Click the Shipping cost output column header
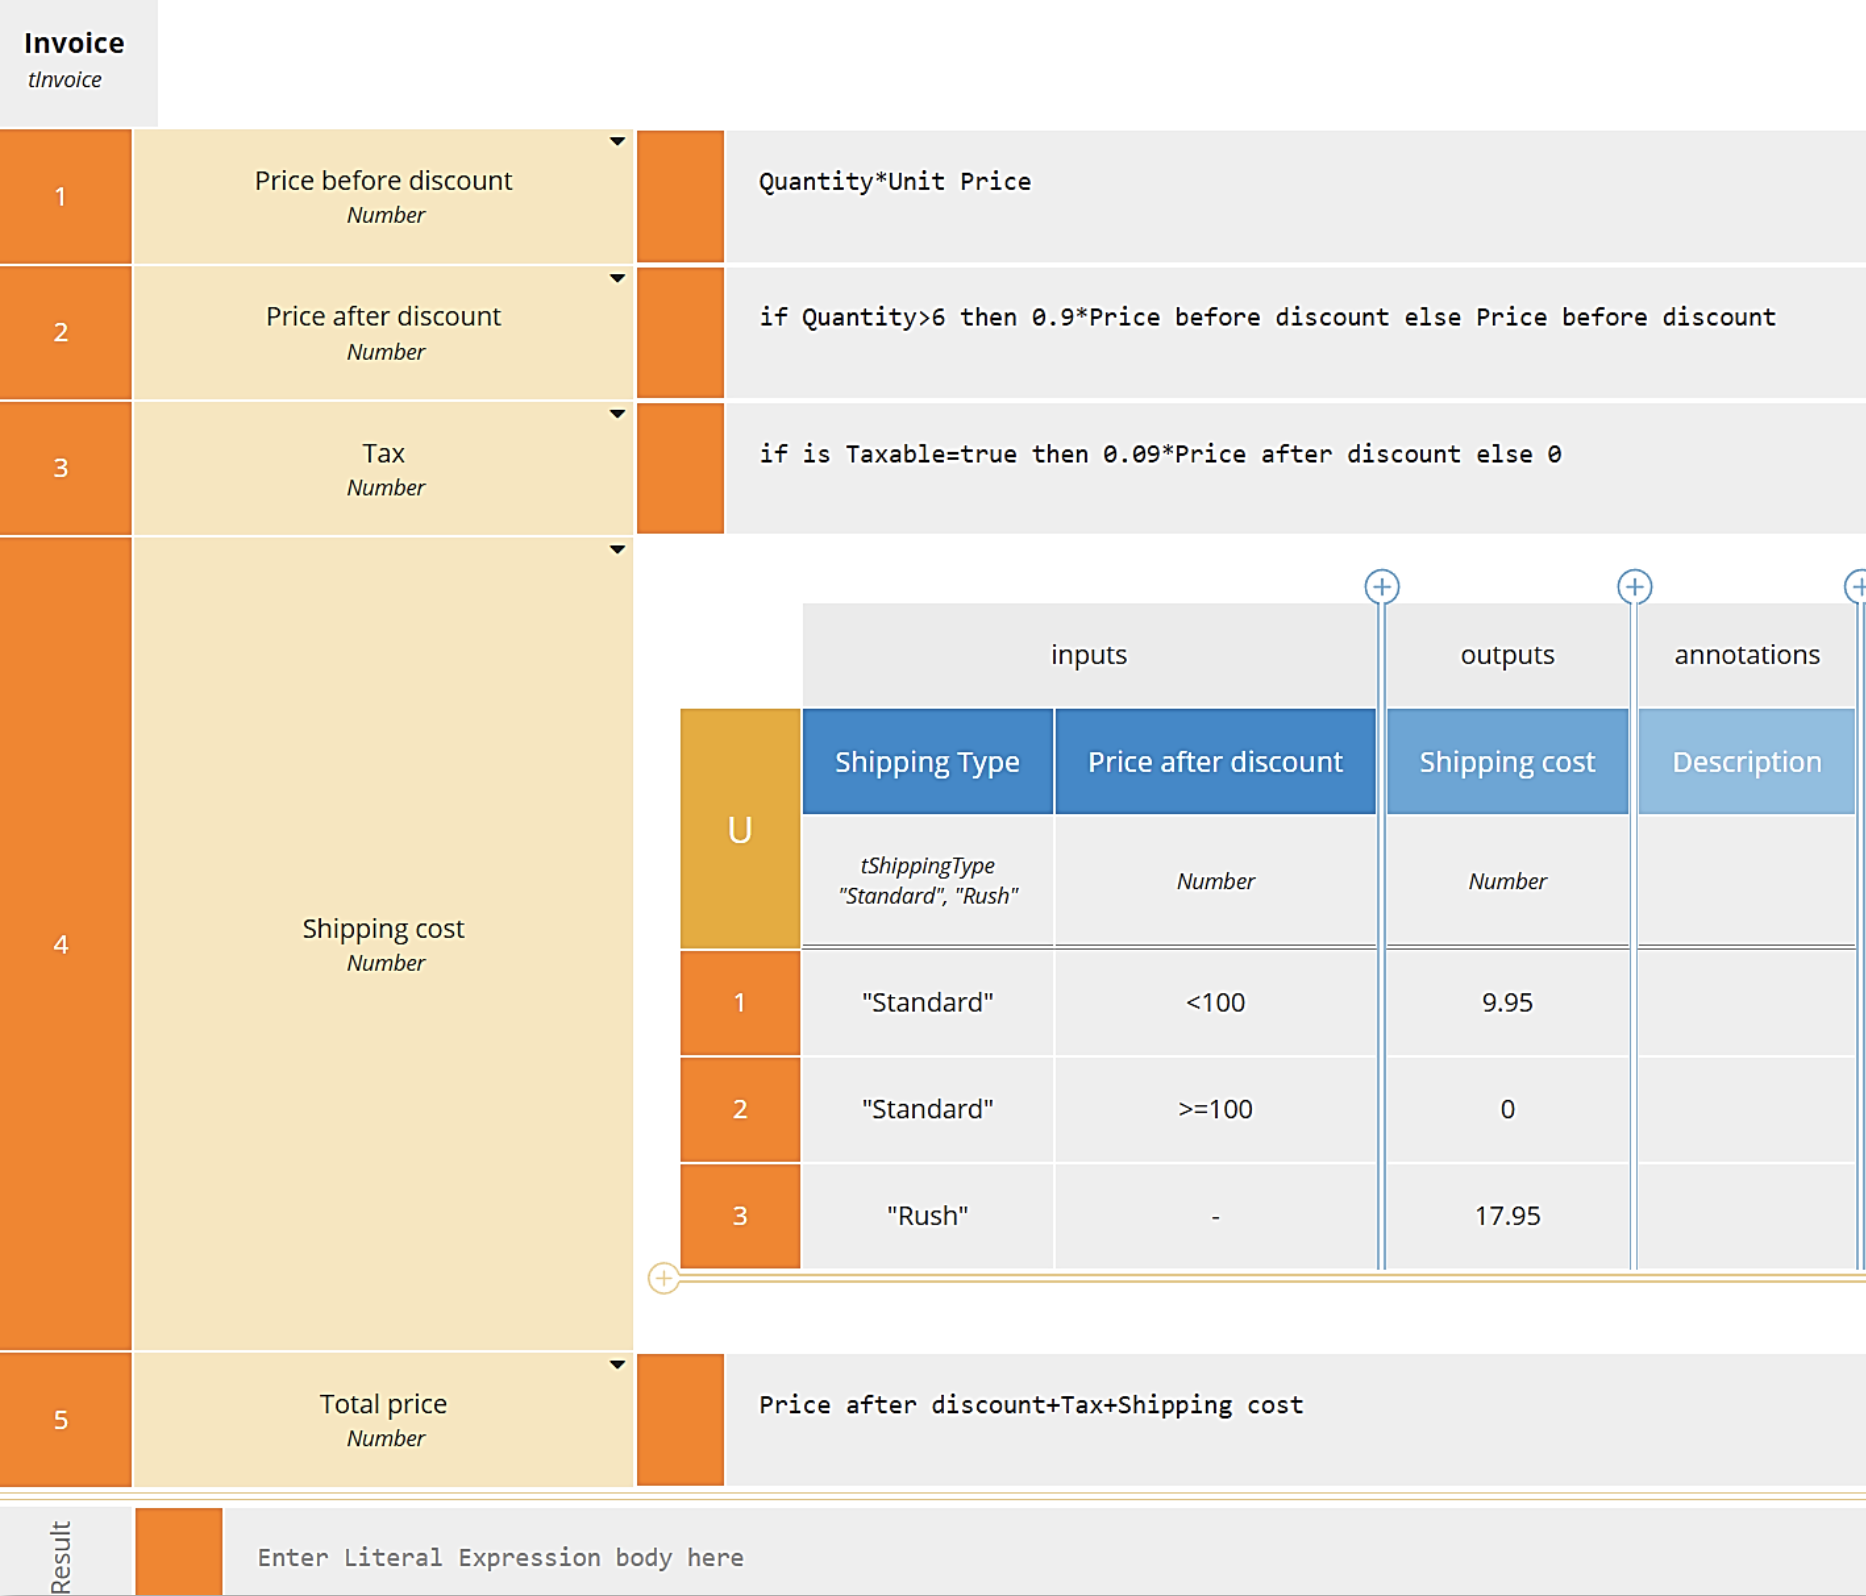Image resolution: width=1866 pixels, height=1596 pixels. pyautogui.click(x=1506, y=762)
